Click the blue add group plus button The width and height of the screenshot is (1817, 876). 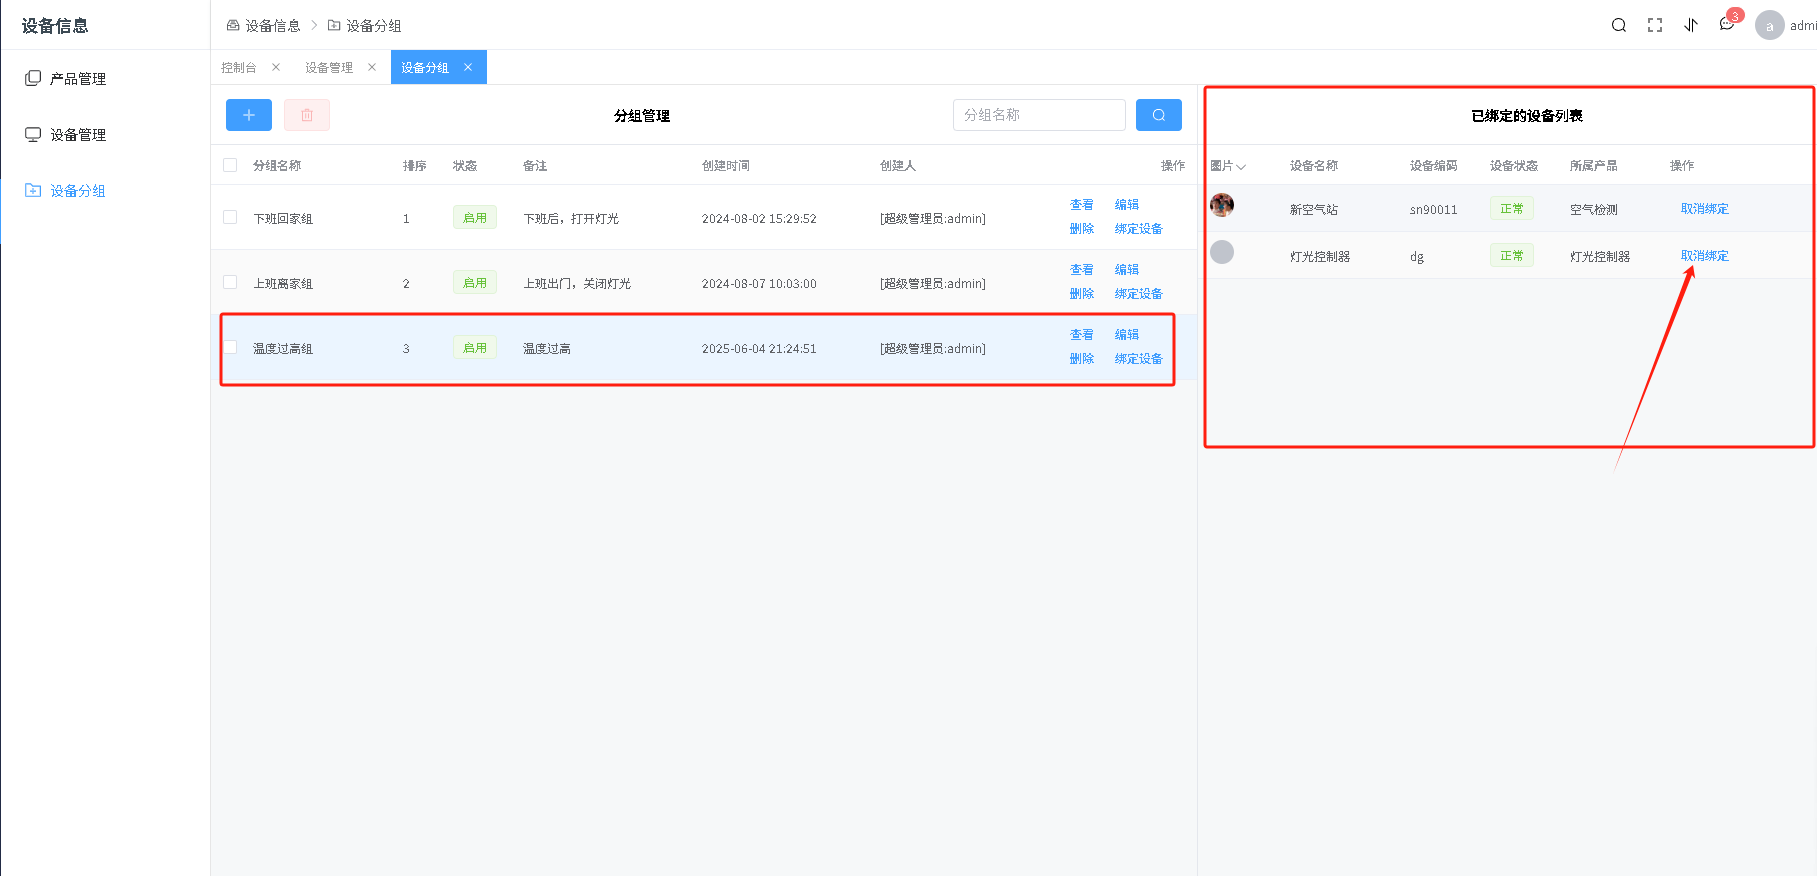pos(248,115)
